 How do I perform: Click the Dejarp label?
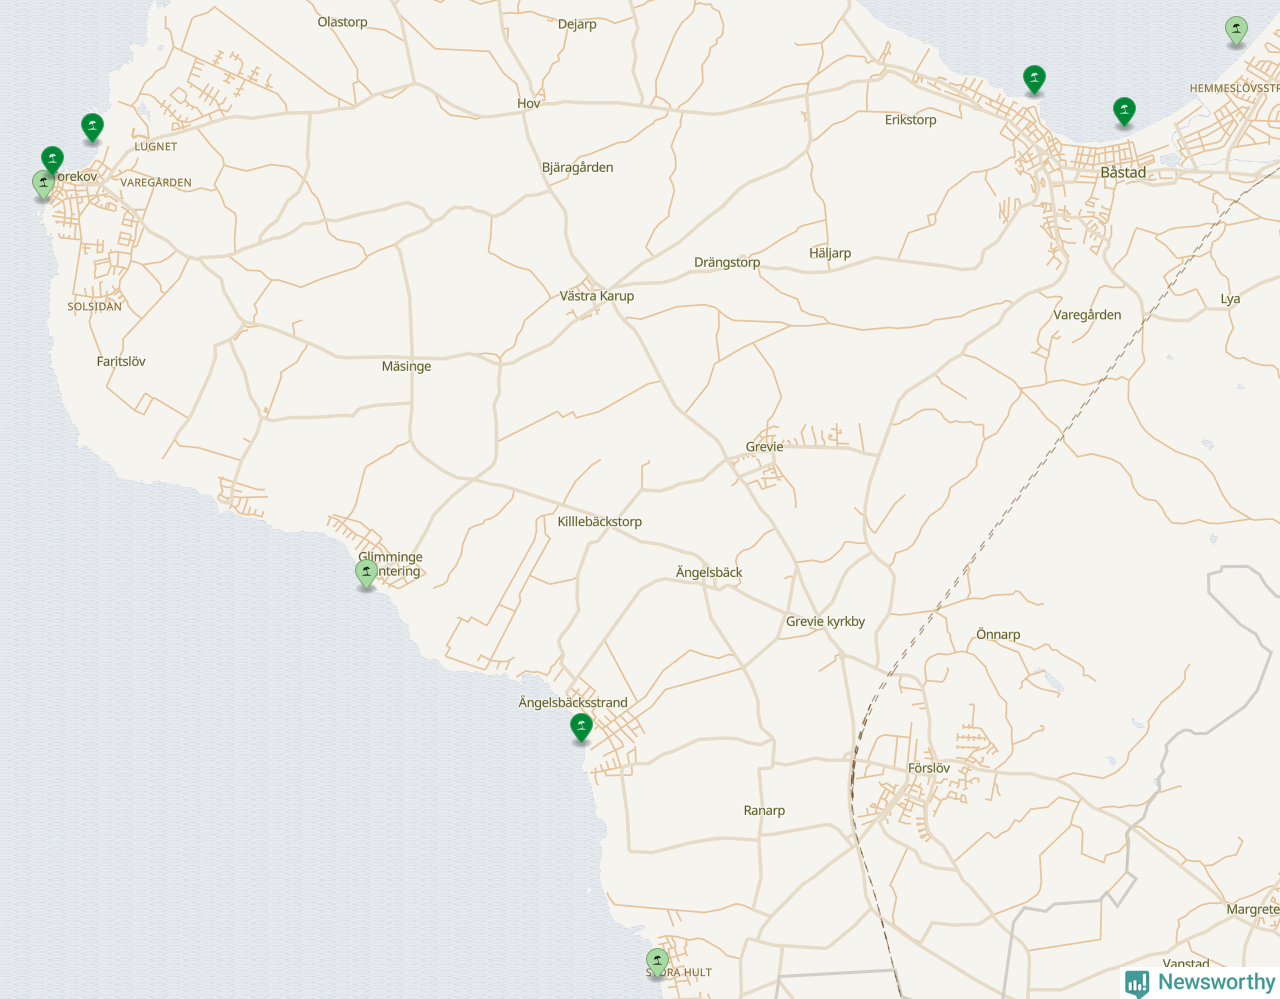[x=577, y=25]
